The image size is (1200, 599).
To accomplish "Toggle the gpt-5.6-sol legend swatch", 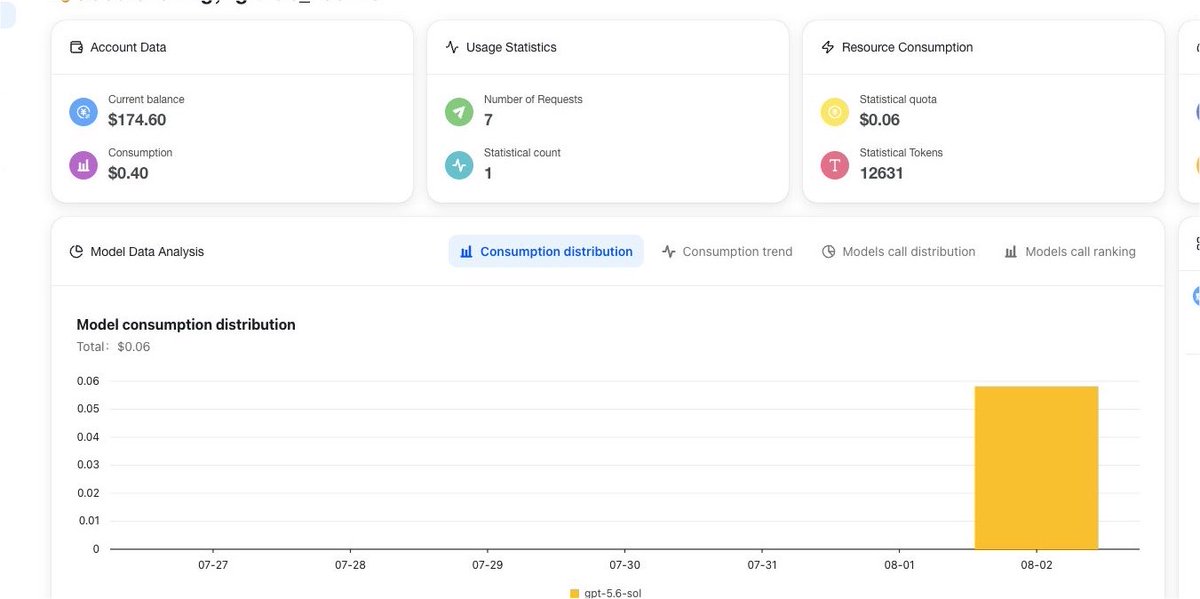I will [574, 593].
